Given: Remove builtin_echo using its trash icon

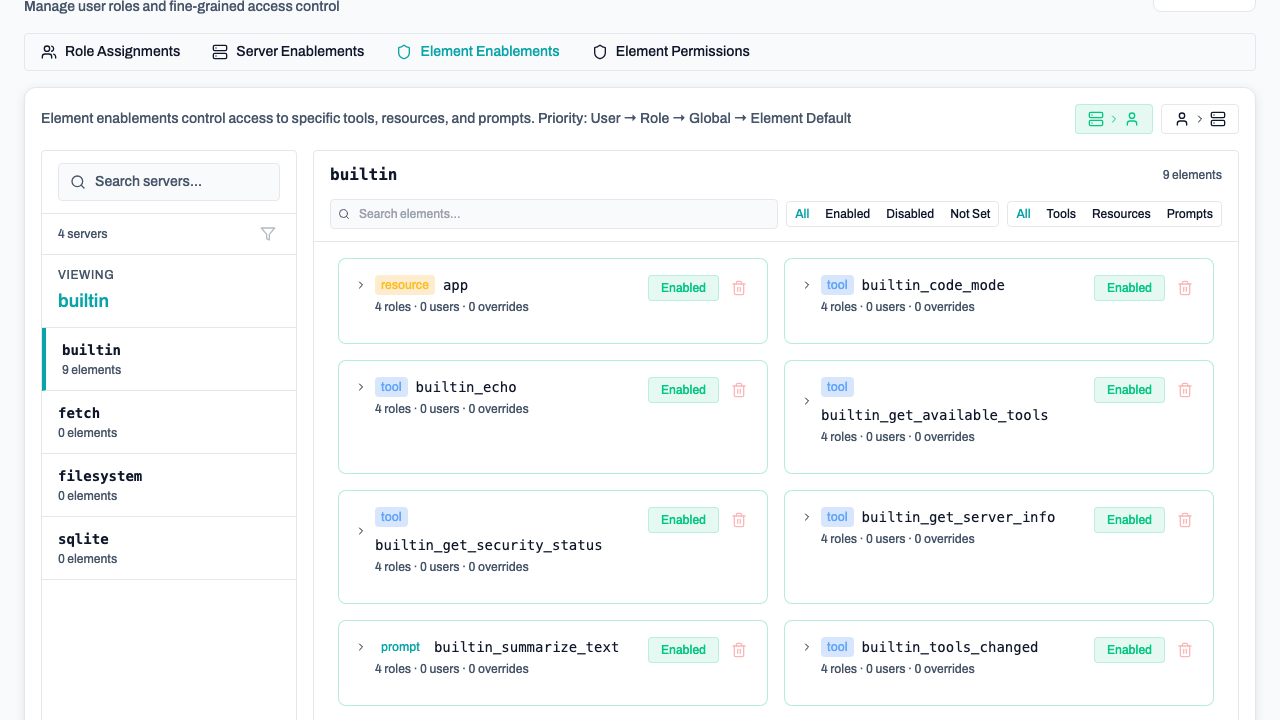Looking at the screenshot, I should [x=739, y=390].
